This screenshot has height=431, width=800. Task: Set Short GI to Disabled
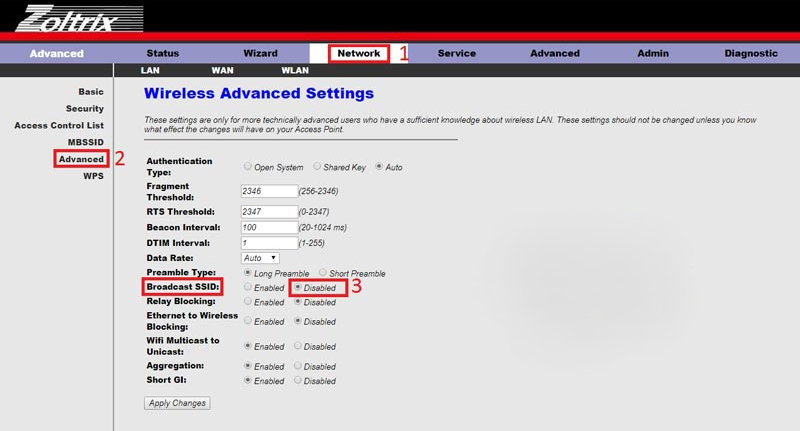[297, 380]
